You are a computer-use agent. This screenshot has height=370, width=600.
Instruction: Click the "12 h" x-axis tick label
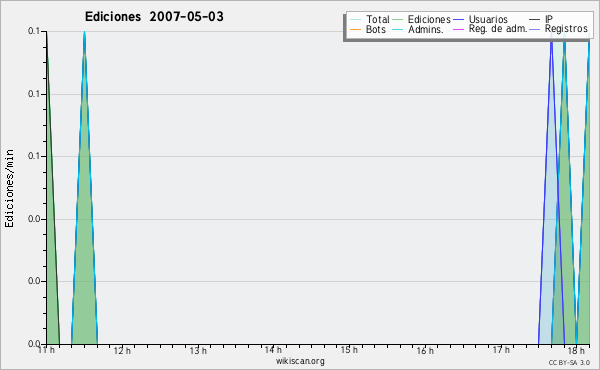pyautogui.click(x=122, y=350)
